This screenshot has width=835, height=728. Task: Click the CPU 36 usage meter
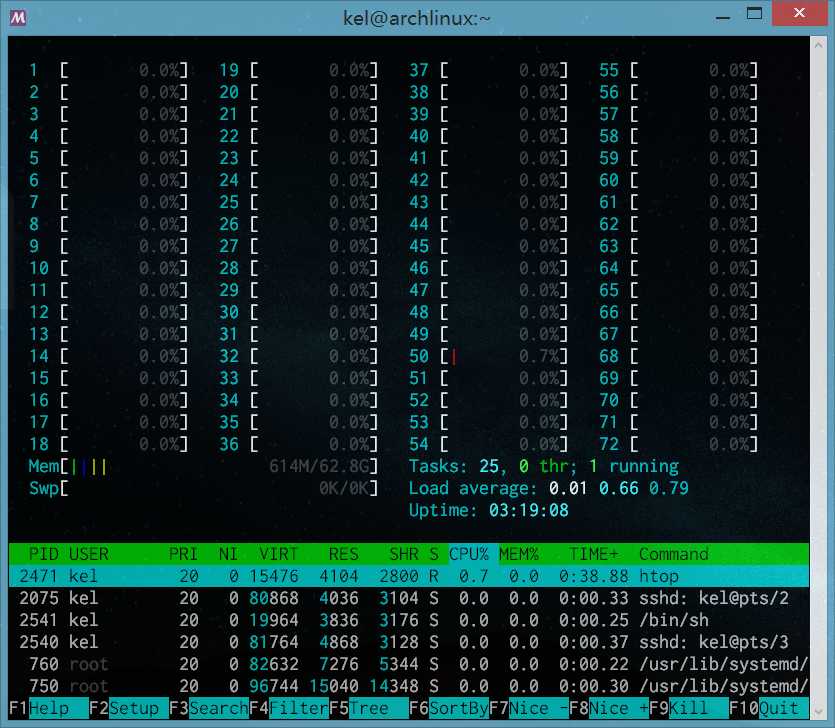pyautogui.click(x=298, y=444)
